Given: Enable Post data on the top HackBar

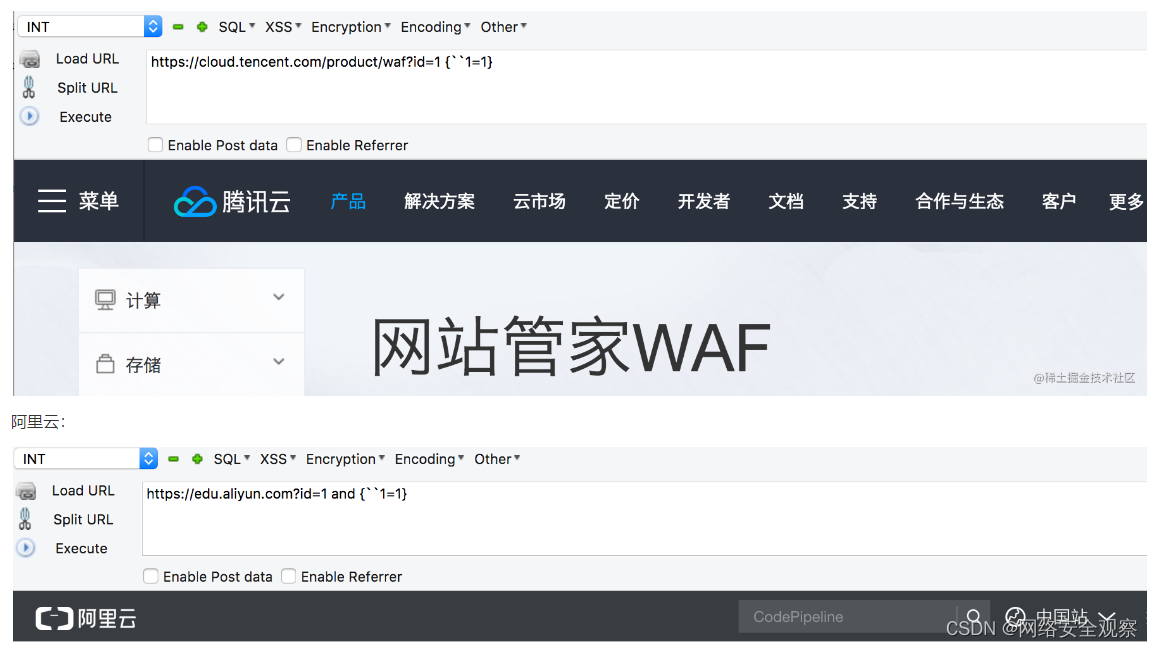Looking at the screenshot, I should coord(156,145).
